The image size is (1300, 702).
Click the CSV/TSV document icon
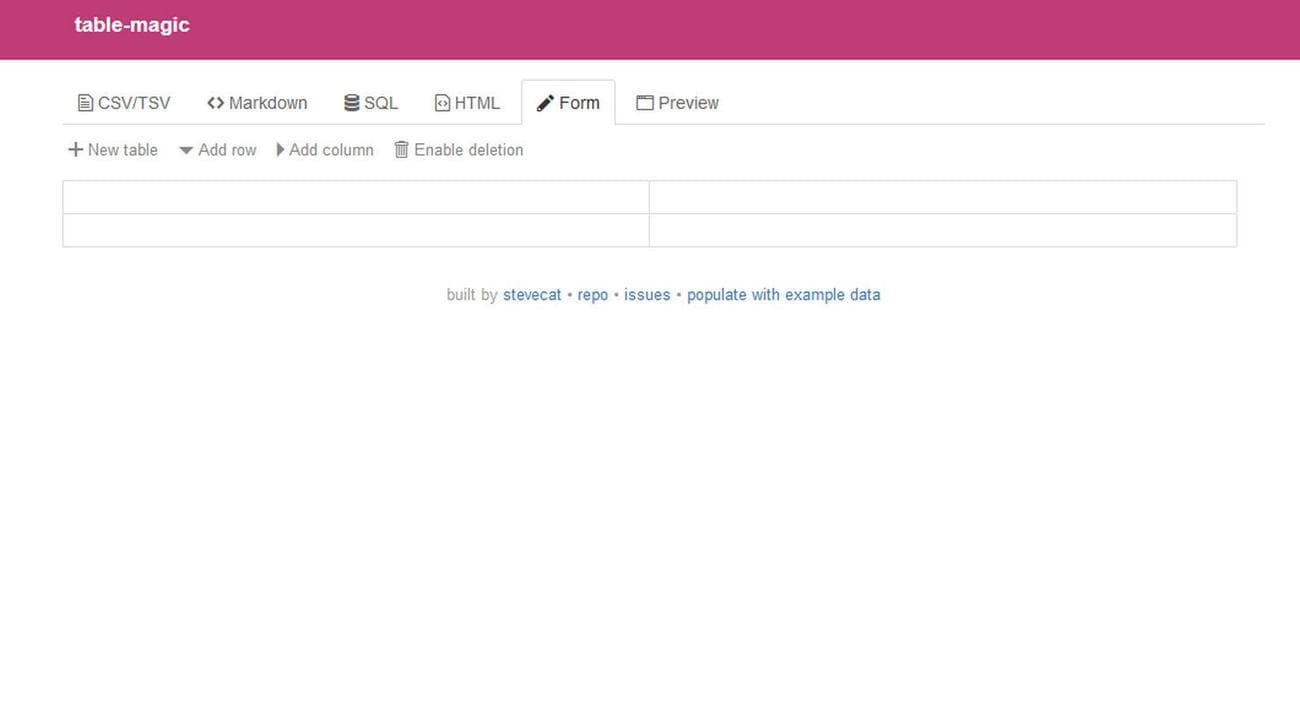coord(85,103)
